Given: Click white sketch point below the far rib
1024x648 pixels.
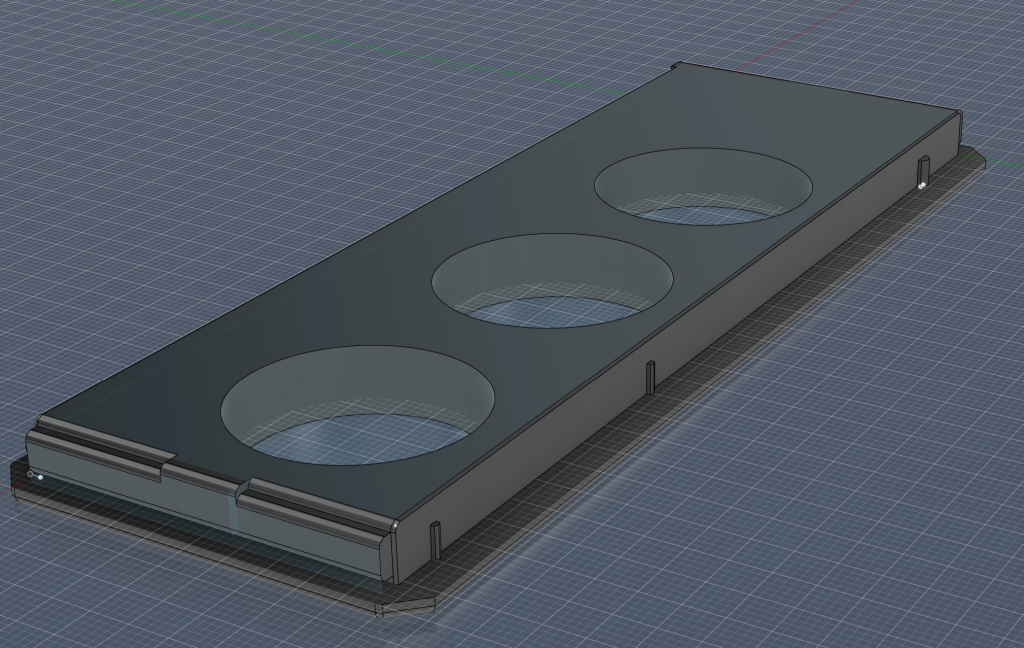Looking at the screenshot, I should pyautogui.click(x=920, y=185).
